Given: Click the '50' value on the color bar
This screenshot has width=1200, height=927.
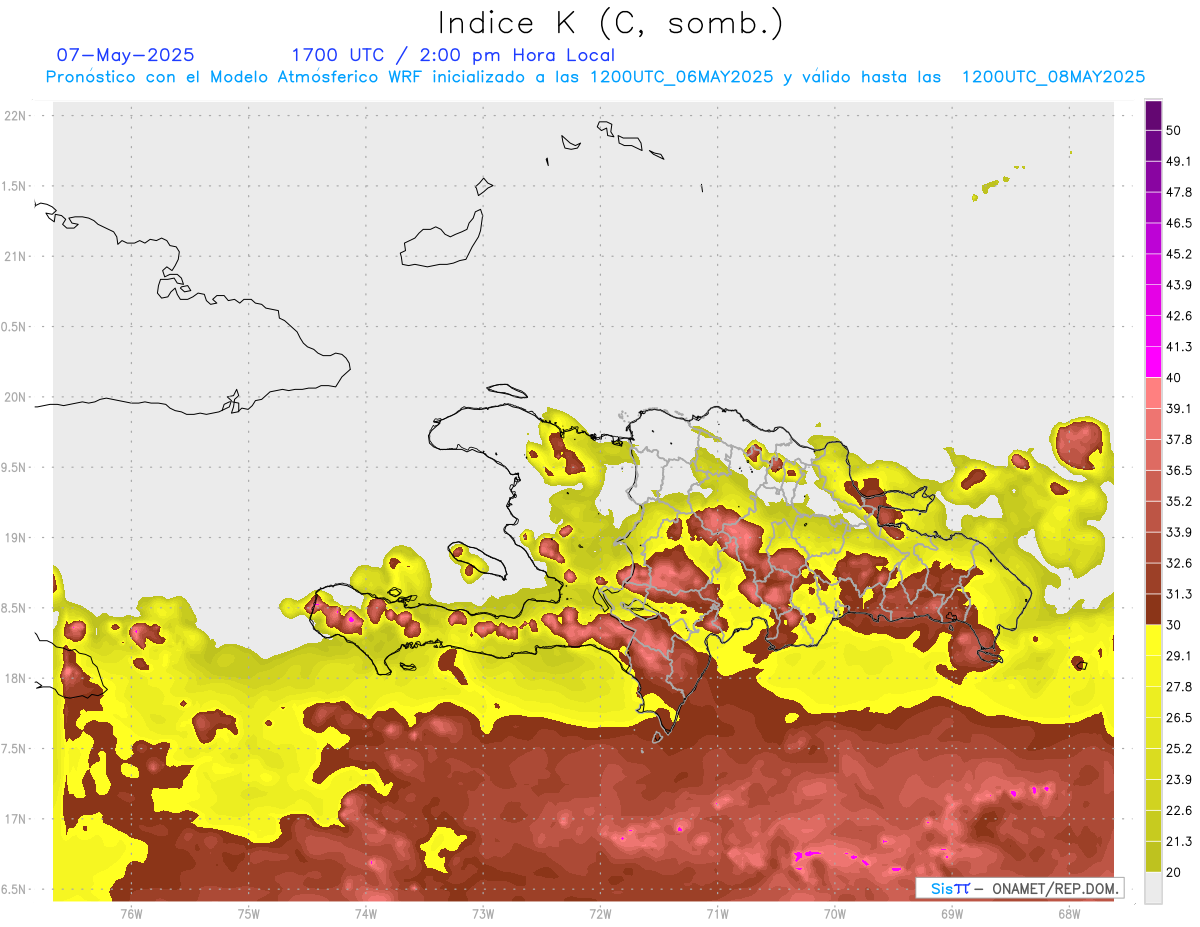Looking at the screenshot, I should click(x=1174, y=130).
